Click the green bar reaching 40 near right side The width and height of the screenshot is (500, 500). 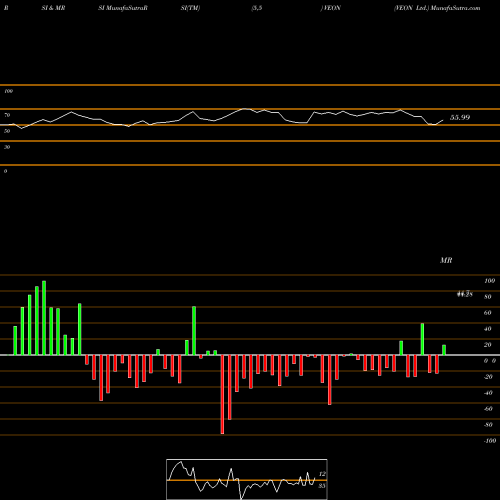(423, 339)
